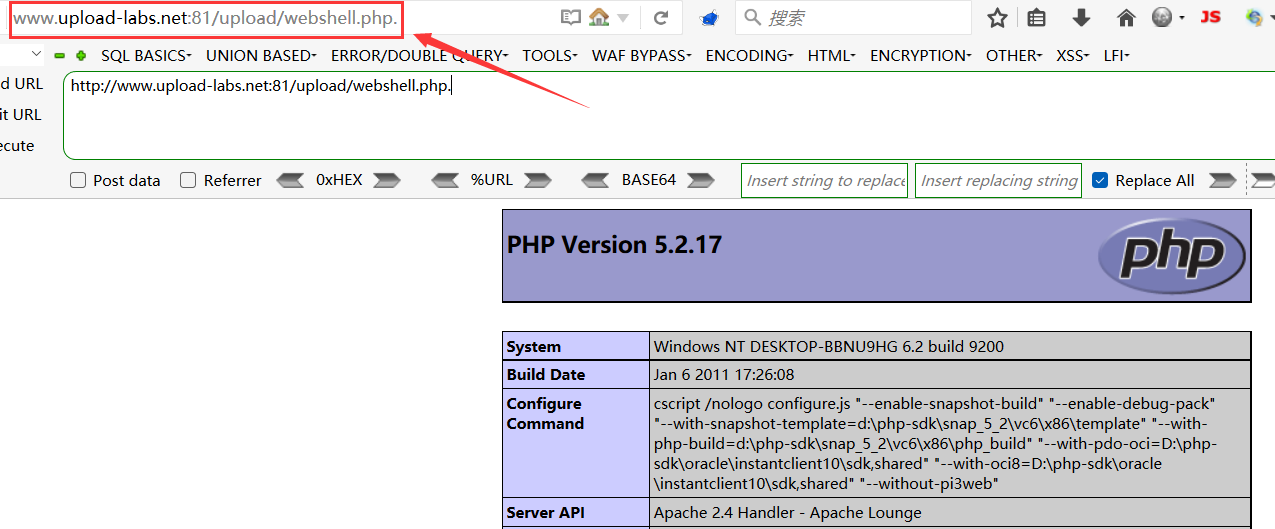Uncheck the Replace All checkbox

(x=1100, y=180)
